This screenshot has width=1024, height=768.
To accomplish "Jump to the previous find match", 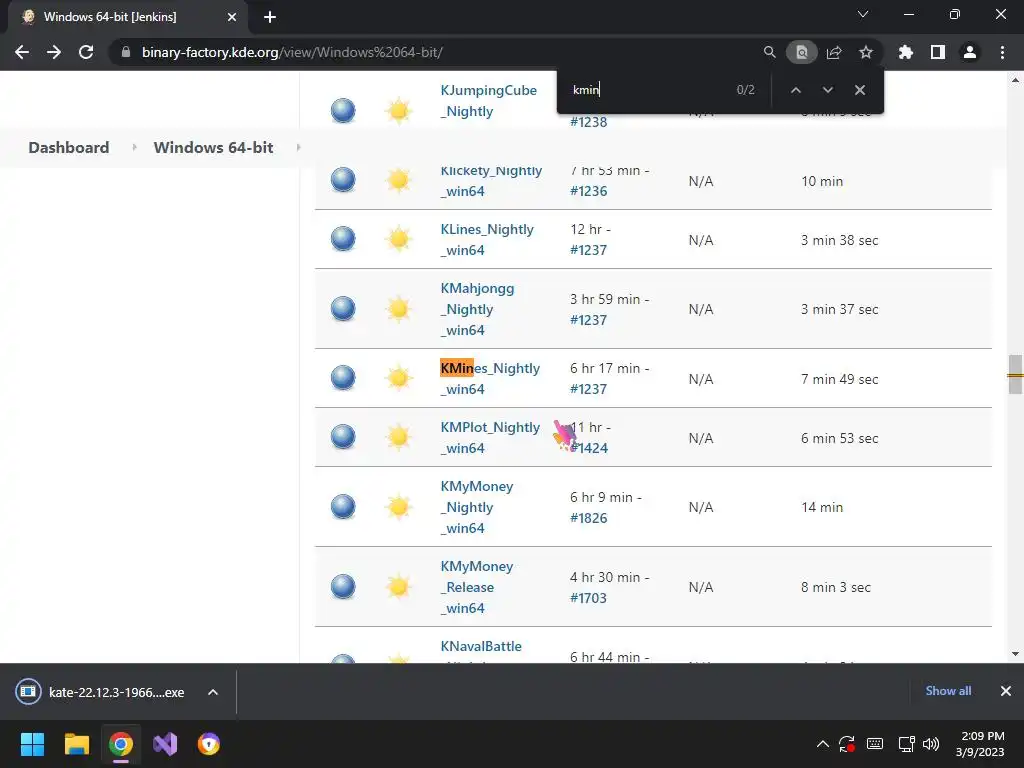I will click(795, 90).
